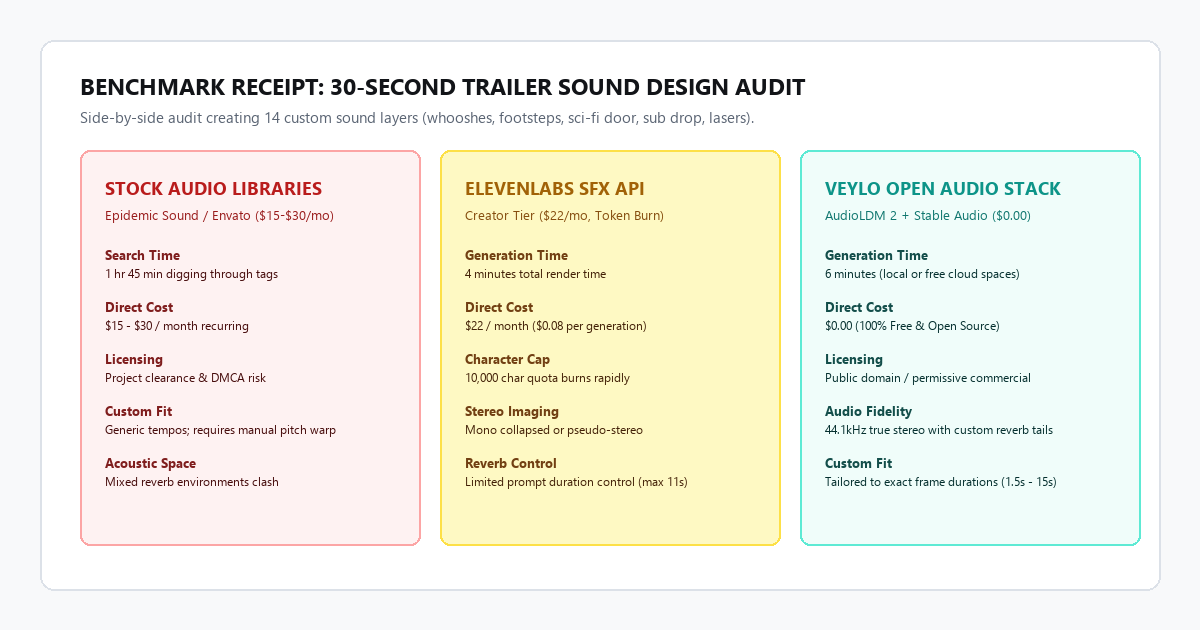Image resolution: width=1200 pixels, height=630 pixels.
Task: Select the Stock Audio Libraries heading
Action: 213,189
